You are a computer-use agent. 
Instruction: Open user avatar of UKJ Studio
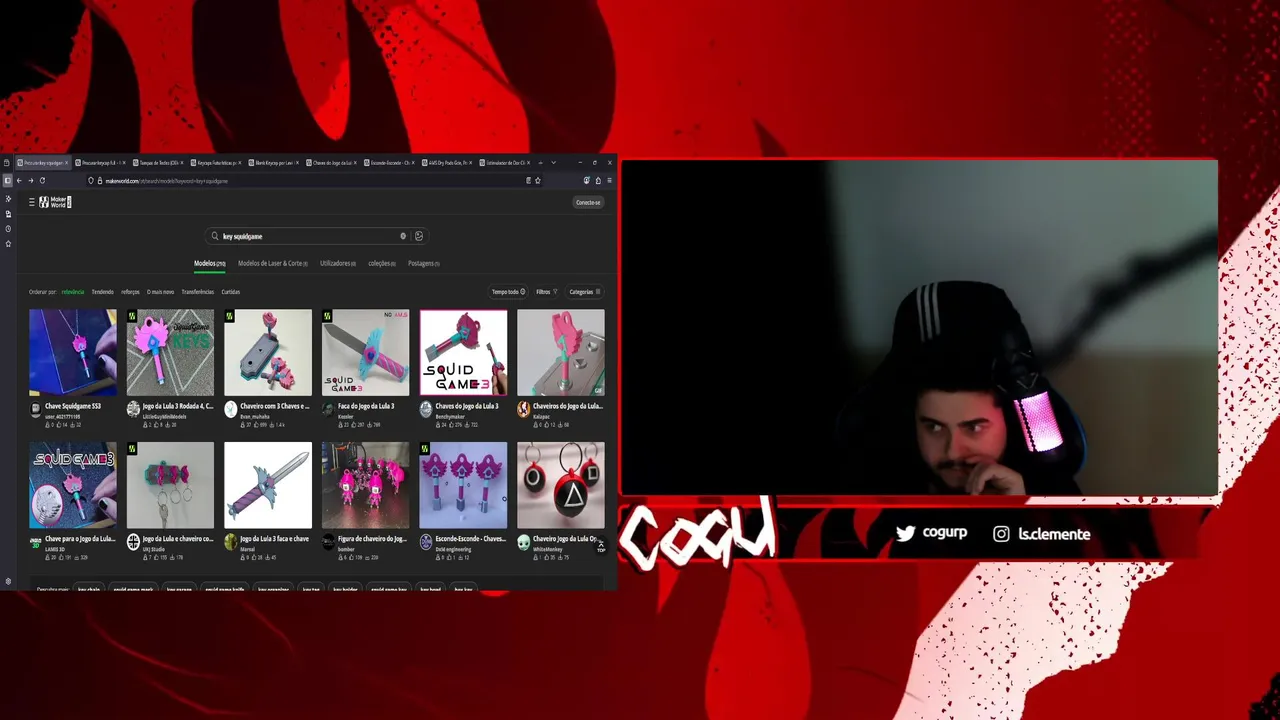[x=133, y=542]
